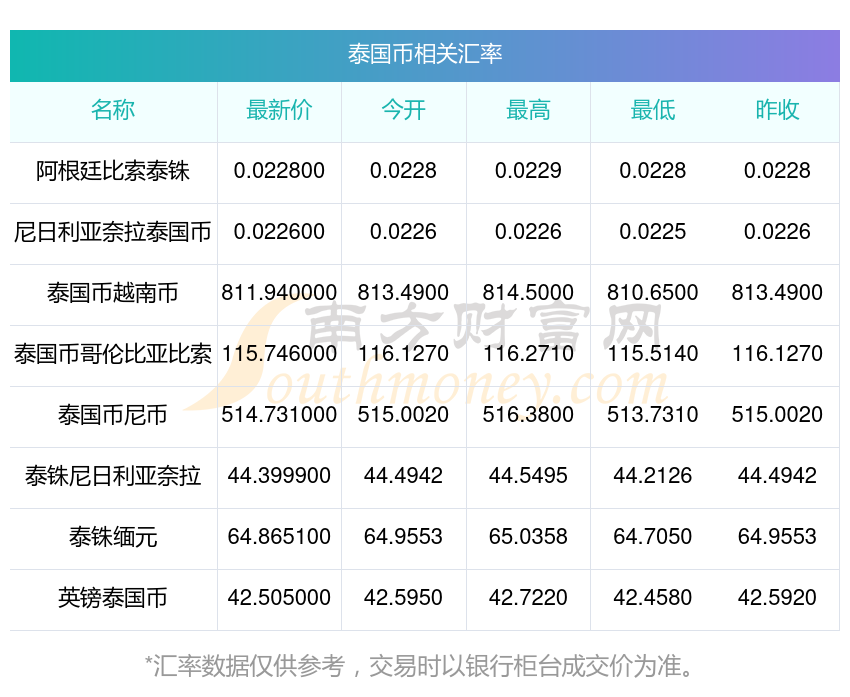This screenshot has height=697, width=850.
Task: Select the 最新价 column header
Action: [279, 110]
